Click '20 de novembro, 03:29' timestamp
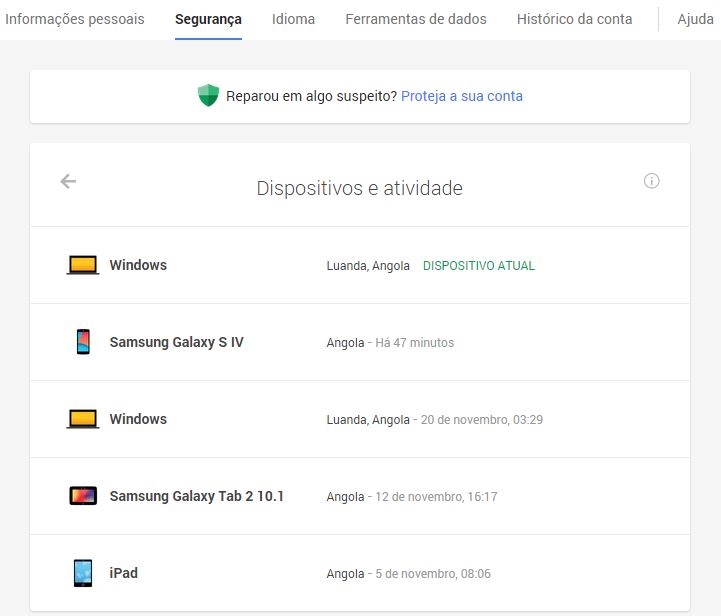 pyautogui.click(x=482, y=420)
